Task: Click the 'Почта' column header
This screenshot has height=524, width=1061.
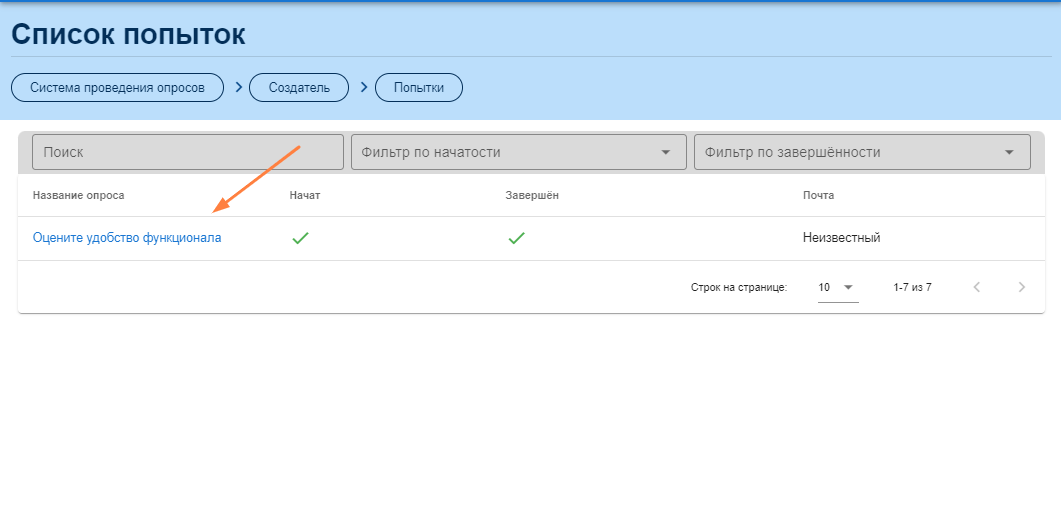Action: pyautogui.click(x=818, y=195)
